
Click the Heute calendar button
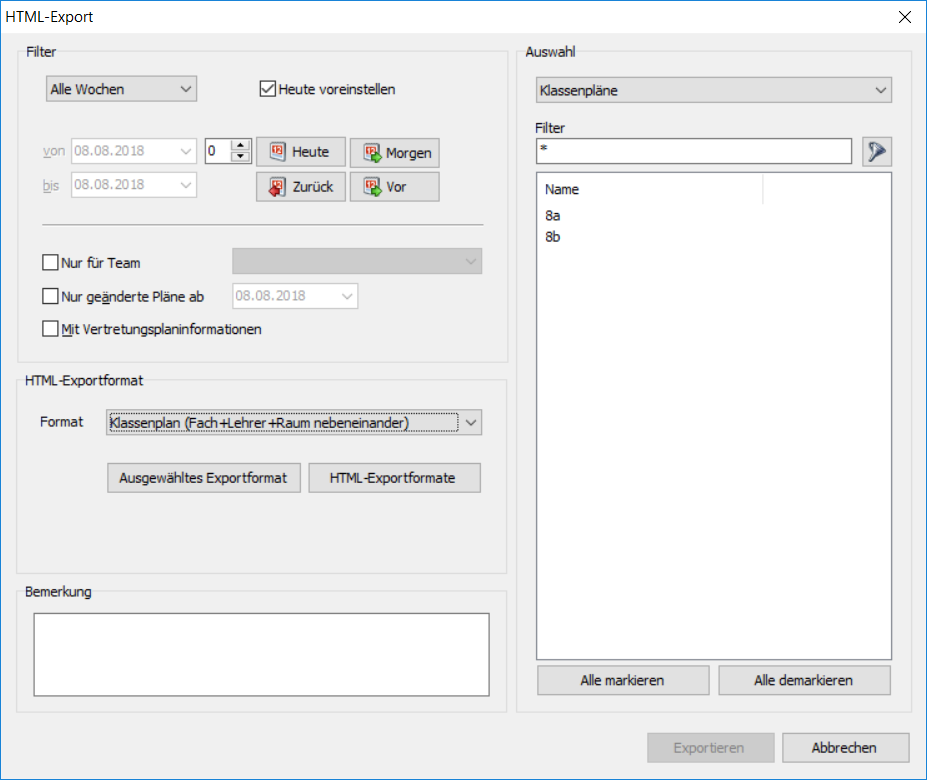click(301, 152)
